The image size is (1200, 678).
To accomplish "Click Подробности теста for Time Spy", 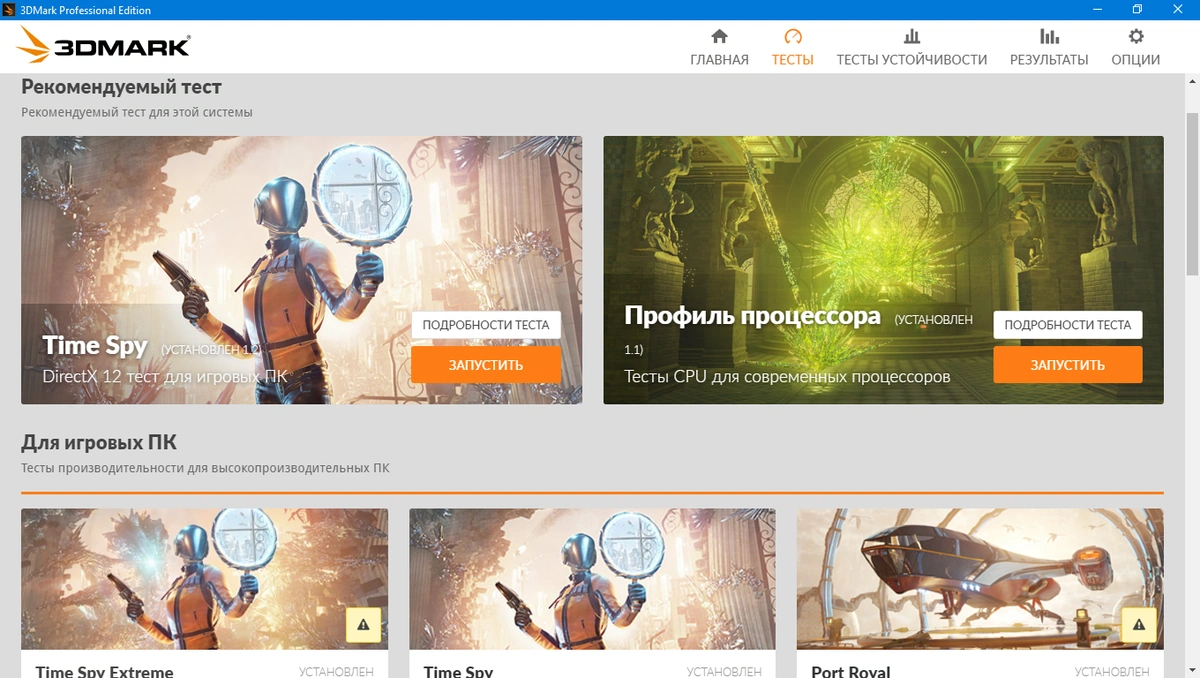I will point(486,325).
